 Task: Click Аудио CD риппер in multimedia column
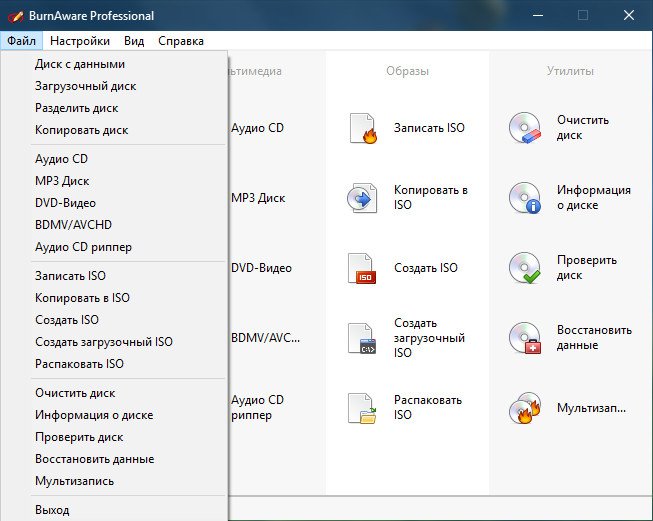(257, 407)
